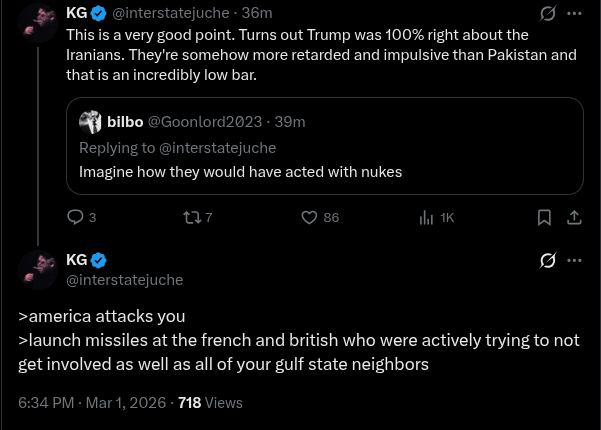Open more options menu on first tweet
The image size is (601, 430).
tap(575, 14)
